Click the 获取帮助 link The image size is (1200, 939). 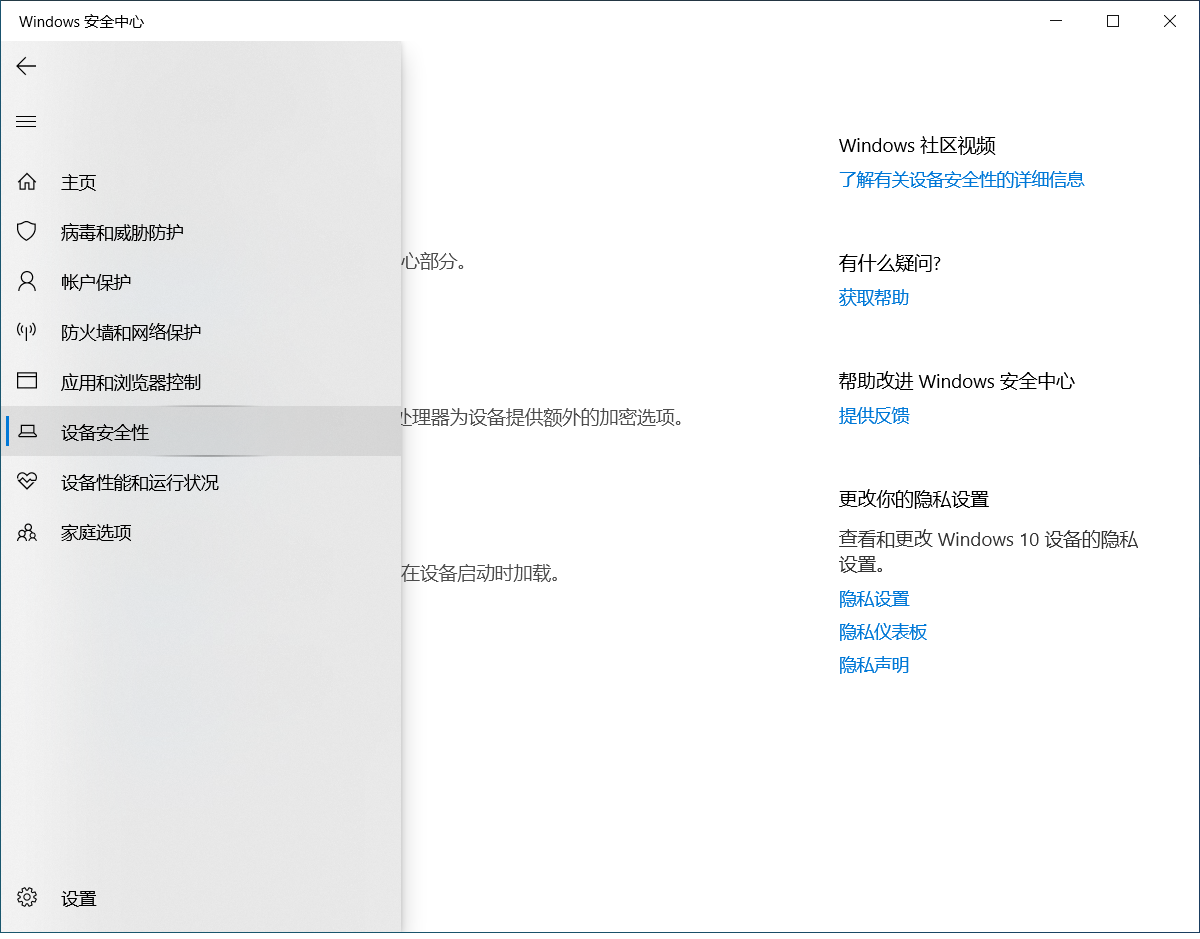[x=873, y=298]
